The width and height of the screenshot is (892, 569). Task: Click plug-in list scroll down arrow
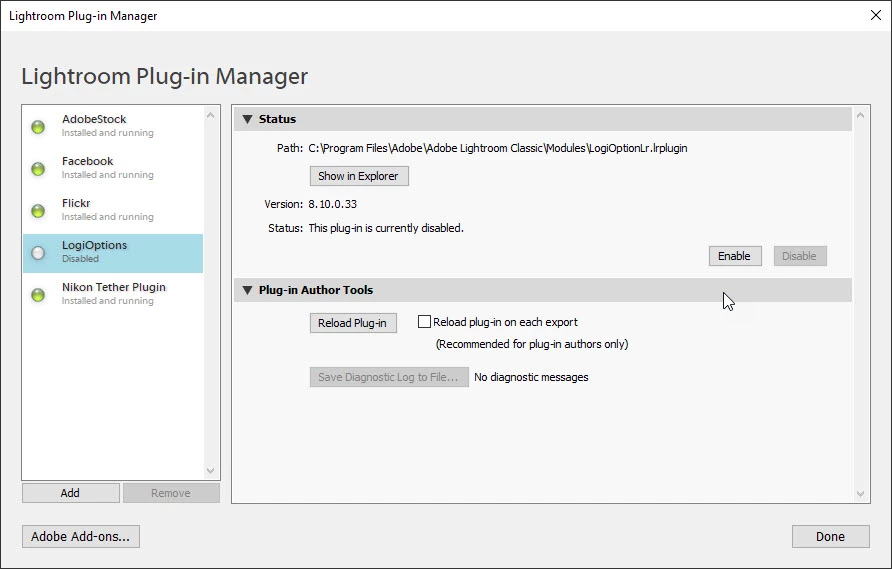(210, 471)
